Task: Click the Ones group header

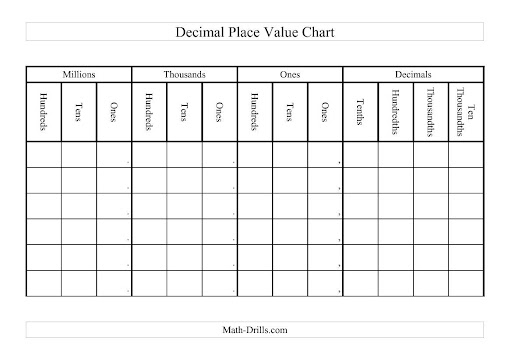Action: click(x=290, y=74)
